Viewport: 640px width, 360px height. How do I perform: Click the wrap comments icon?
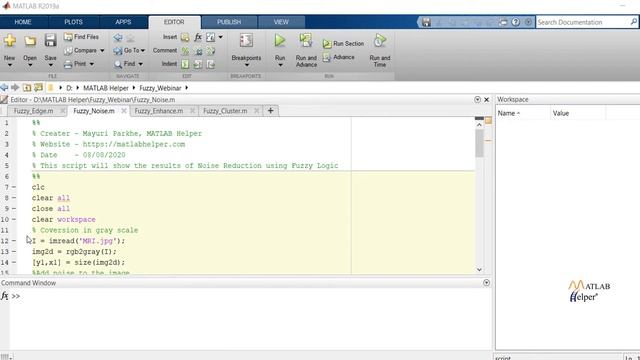point(211,51)
